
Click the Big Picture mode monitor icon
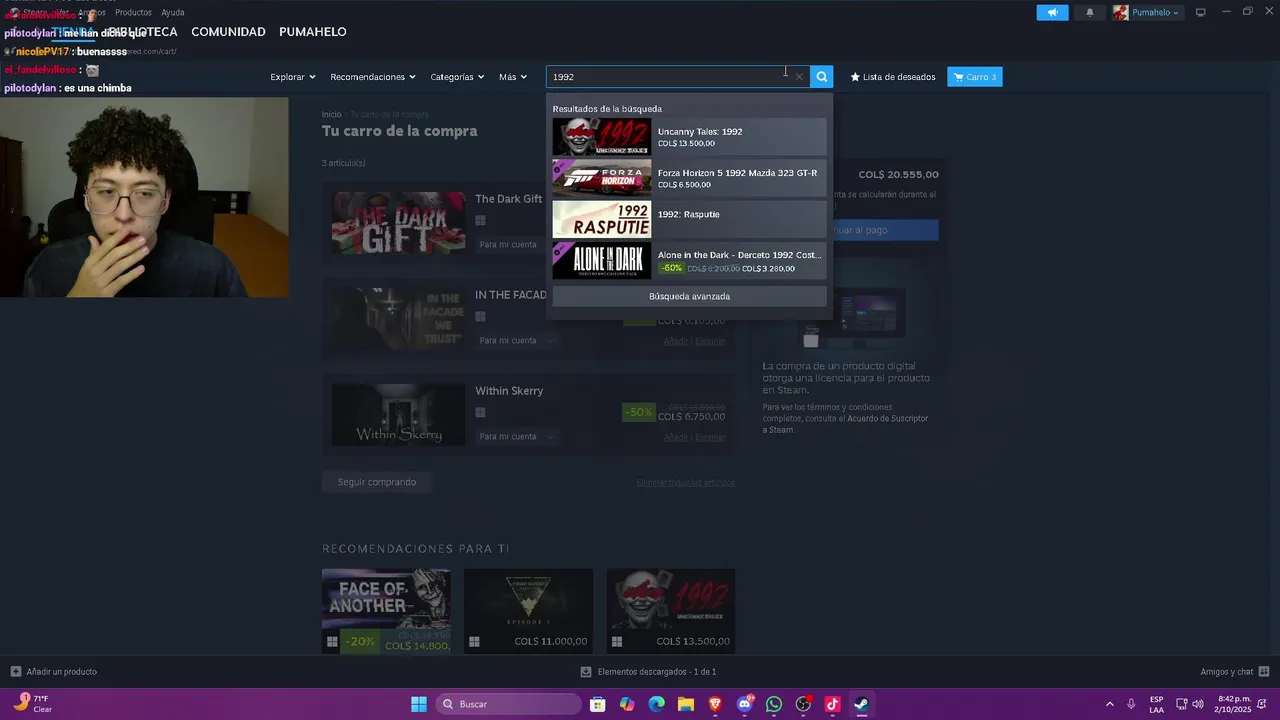(x=1200, y=12)
